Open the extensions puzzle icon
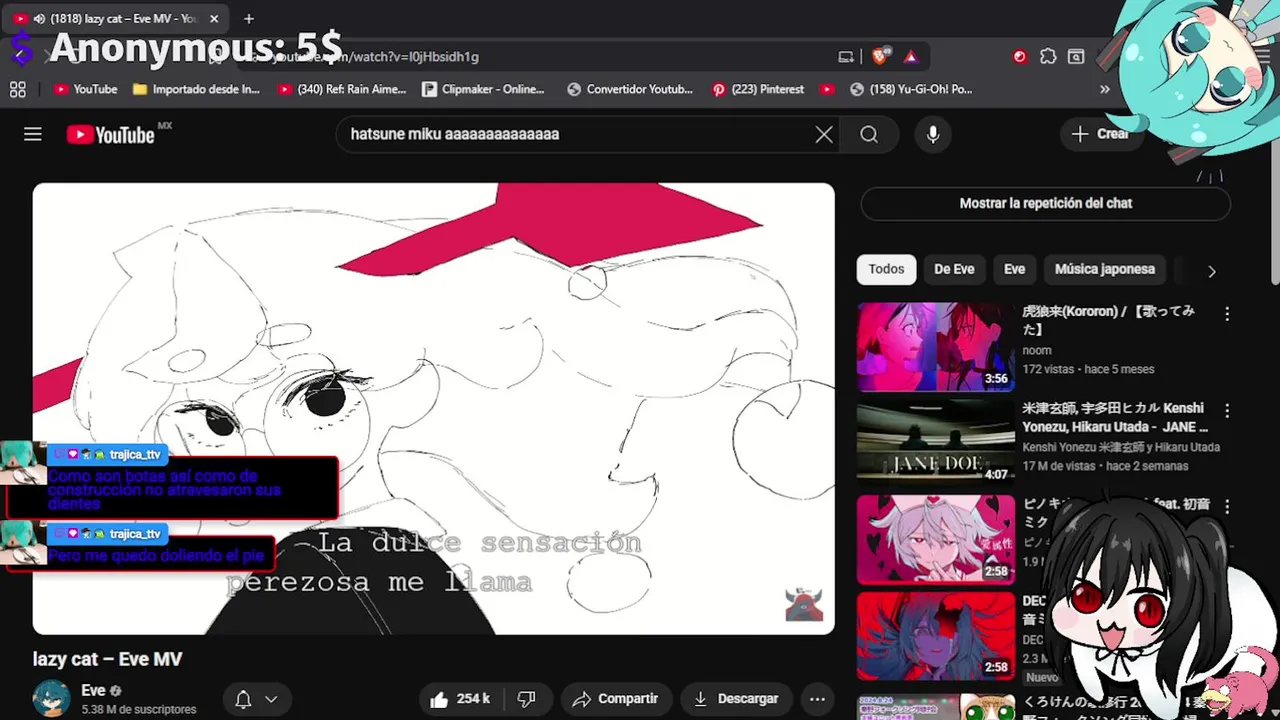1280x720 pixels. point(1048,57)
